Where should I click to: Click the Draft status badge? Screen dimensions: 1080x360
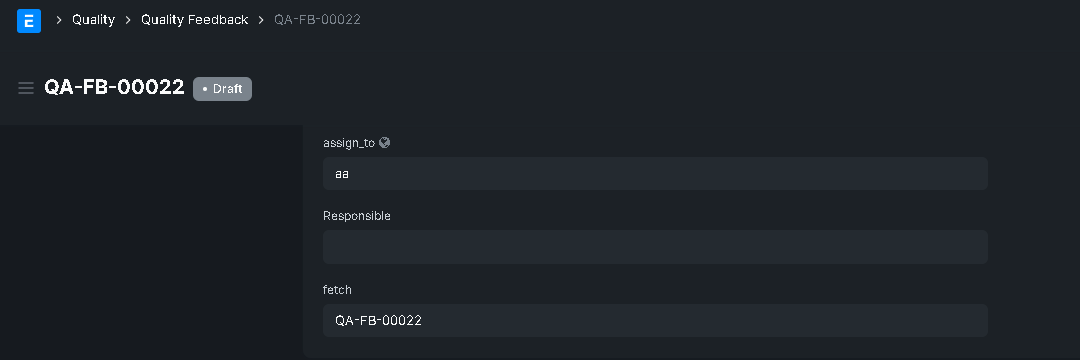pos(222,89)
